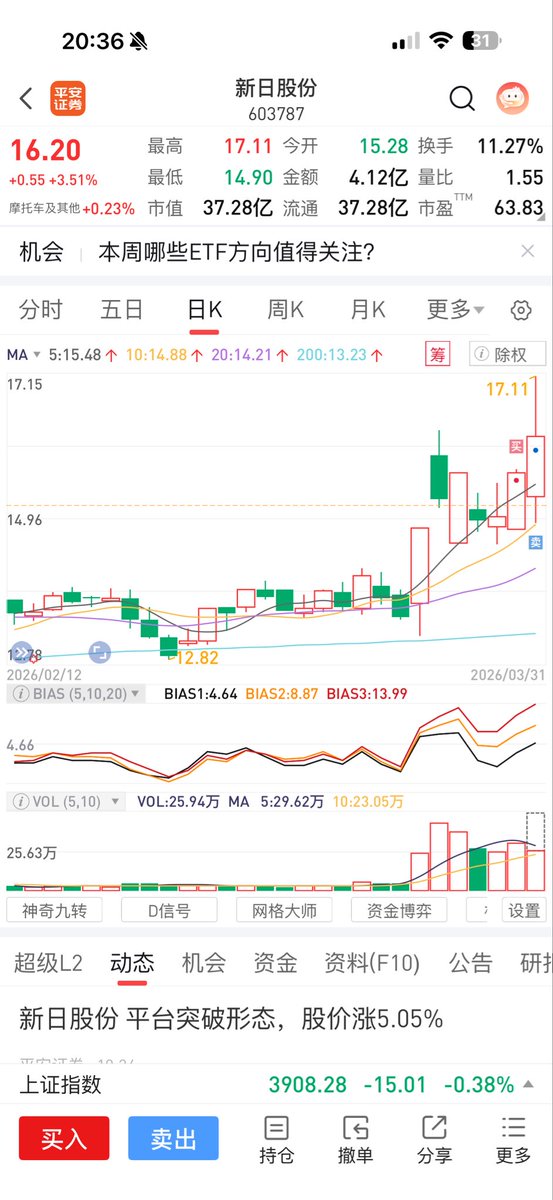The height and width of the screenshot is (1200, 553).
Task: Tap the 最低 14.90 value
Action: coord(248,177)
